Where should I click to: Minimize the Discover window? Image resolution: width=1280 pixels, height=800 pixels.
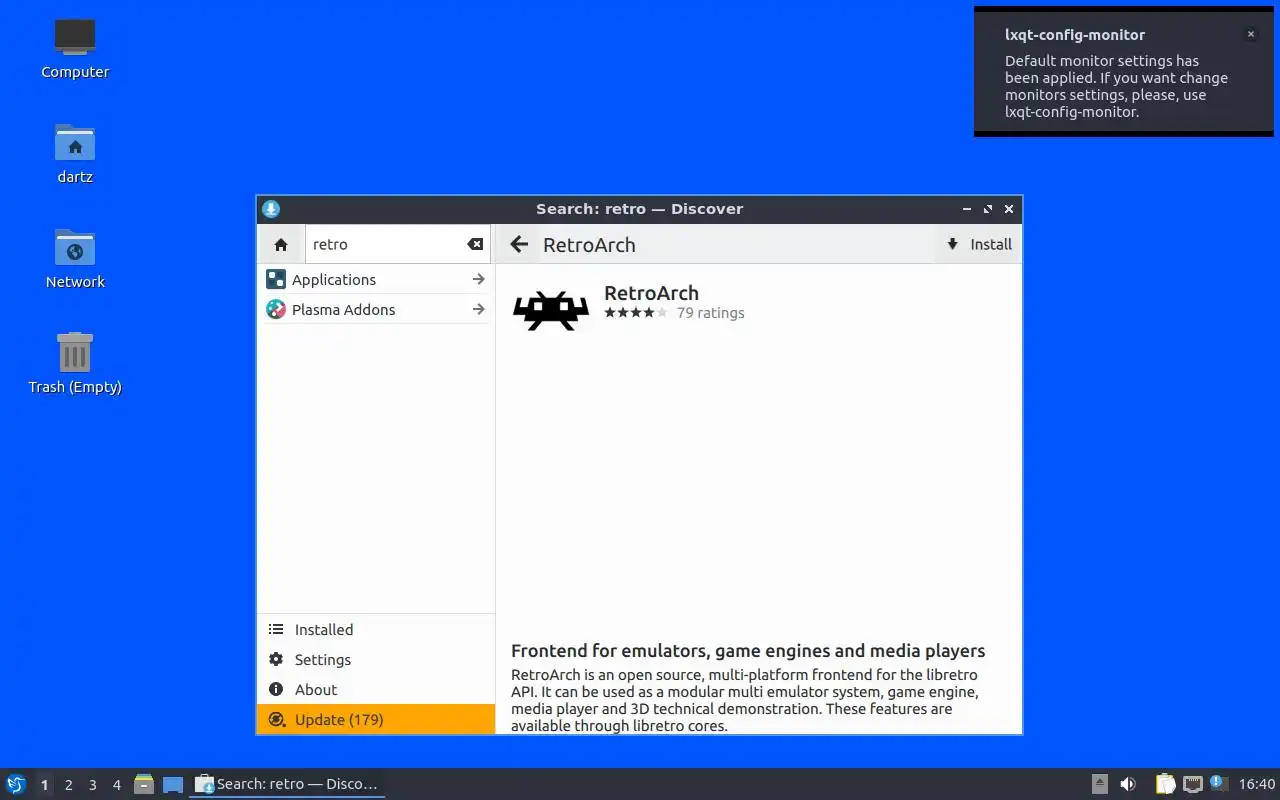point(967,209)
